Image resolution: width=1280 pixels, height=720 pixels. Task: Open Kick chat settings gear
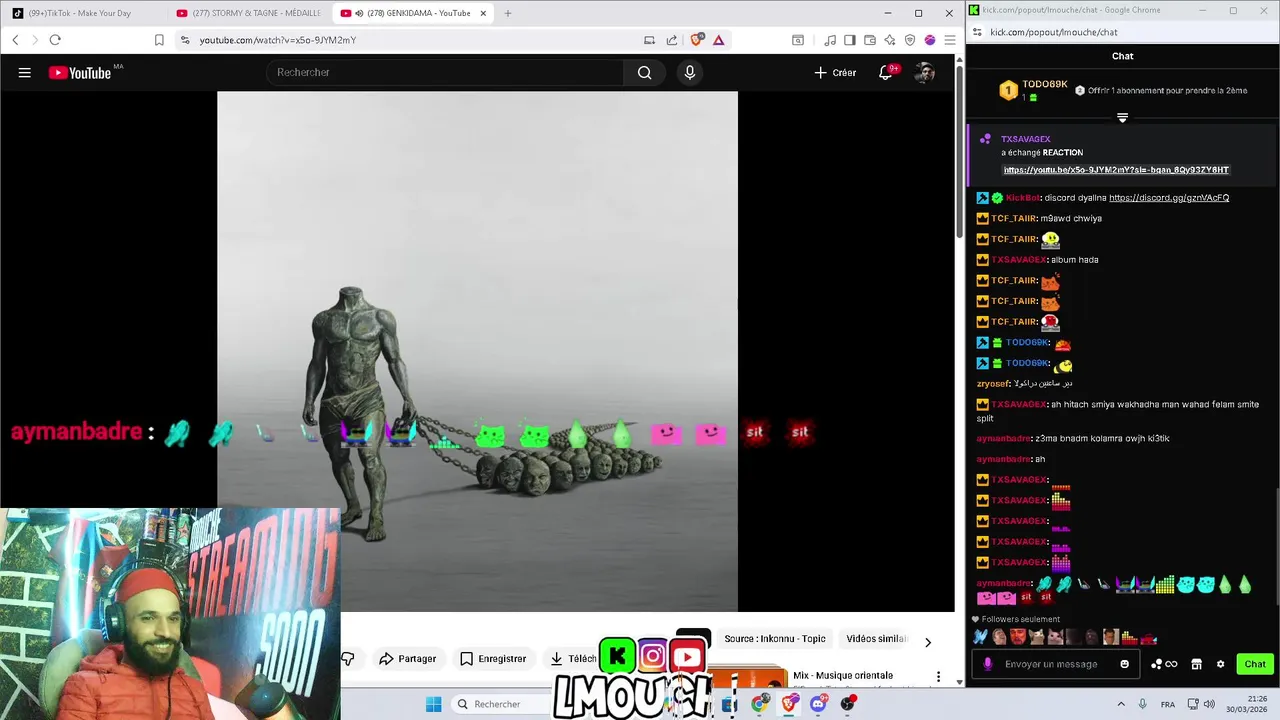1220,664
